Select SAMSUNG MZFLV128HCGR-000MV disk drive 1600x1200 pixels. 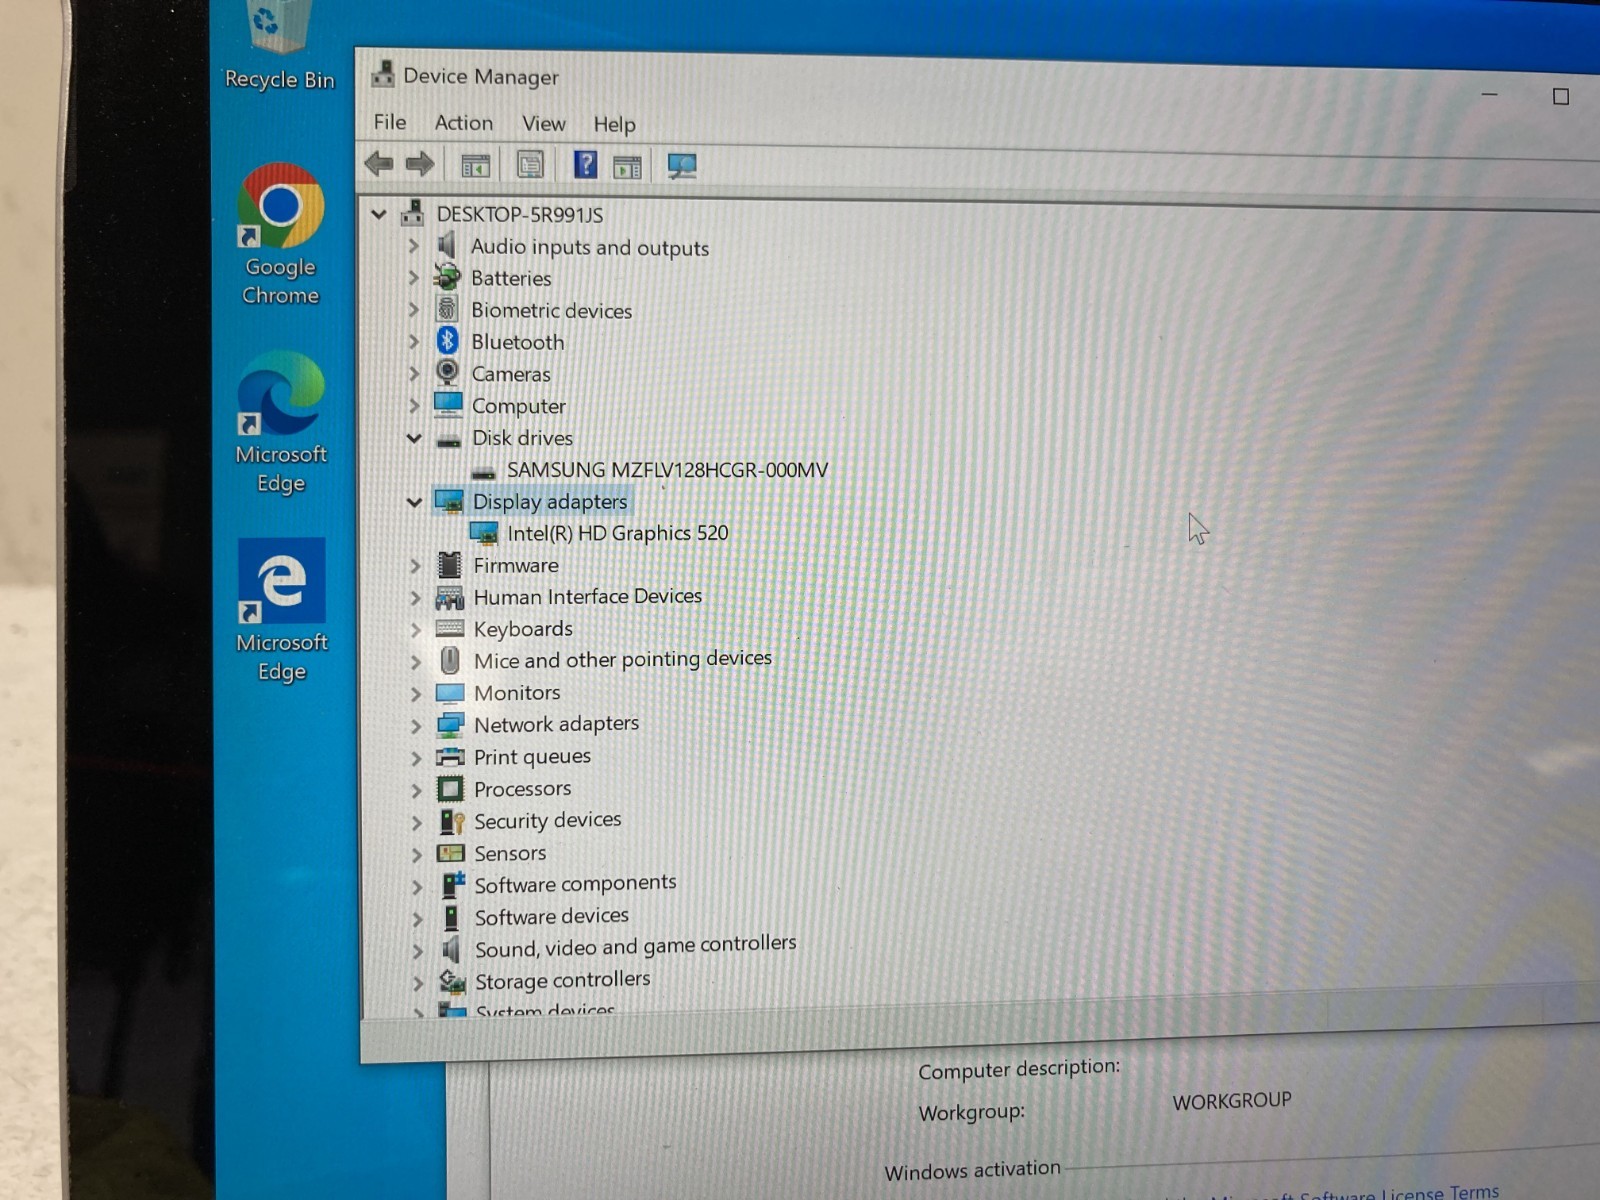[667, 469]
